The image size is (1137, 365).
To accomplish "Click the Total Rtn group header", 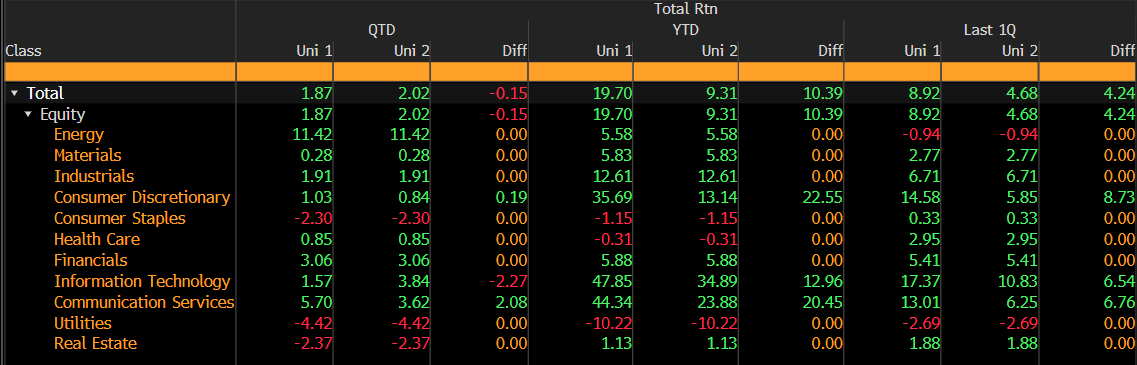I will [x=685, y=9].
